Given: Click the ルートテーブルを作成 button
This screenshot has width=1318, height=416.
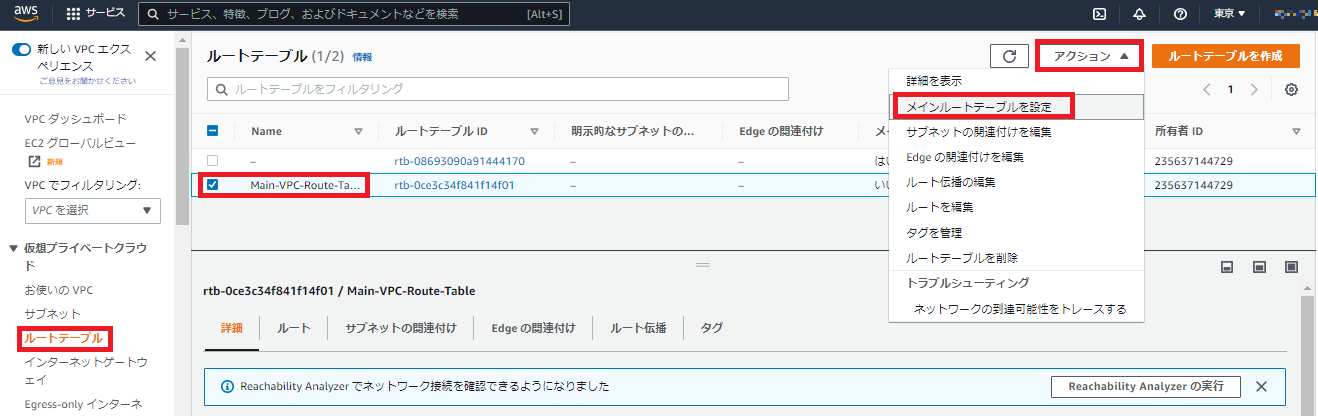Looking at the screenshot, I should tap(1225, 57).
